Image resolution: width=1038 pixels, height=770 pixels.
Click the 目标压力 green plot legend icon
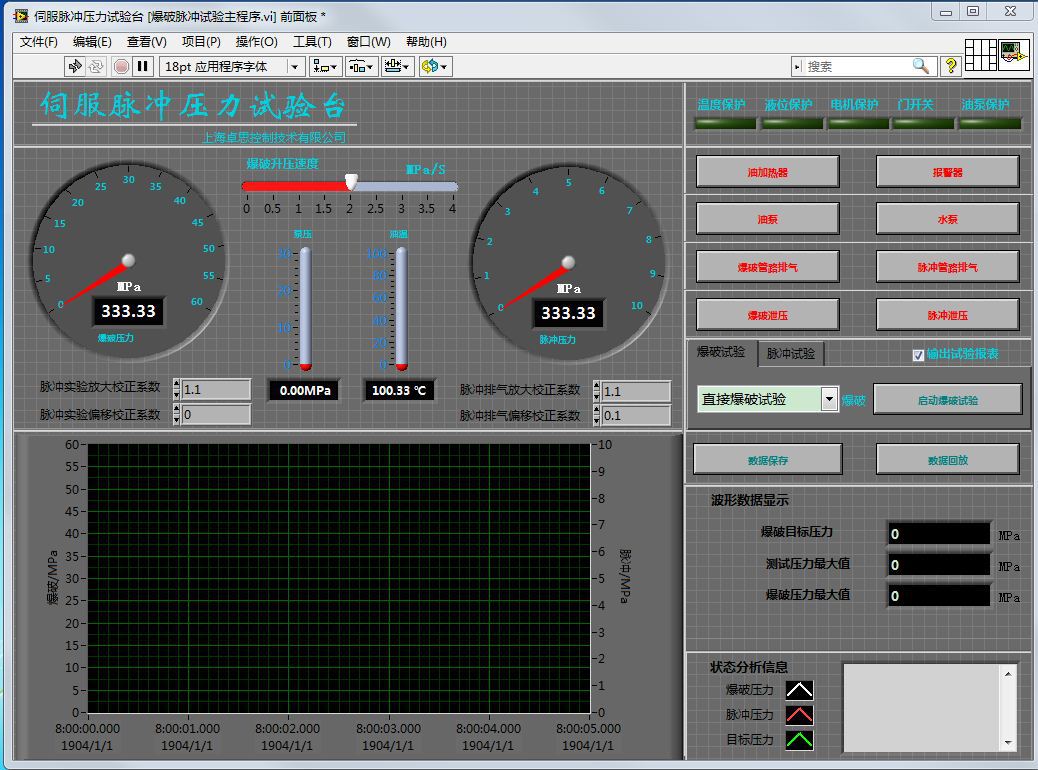point(799,740)
